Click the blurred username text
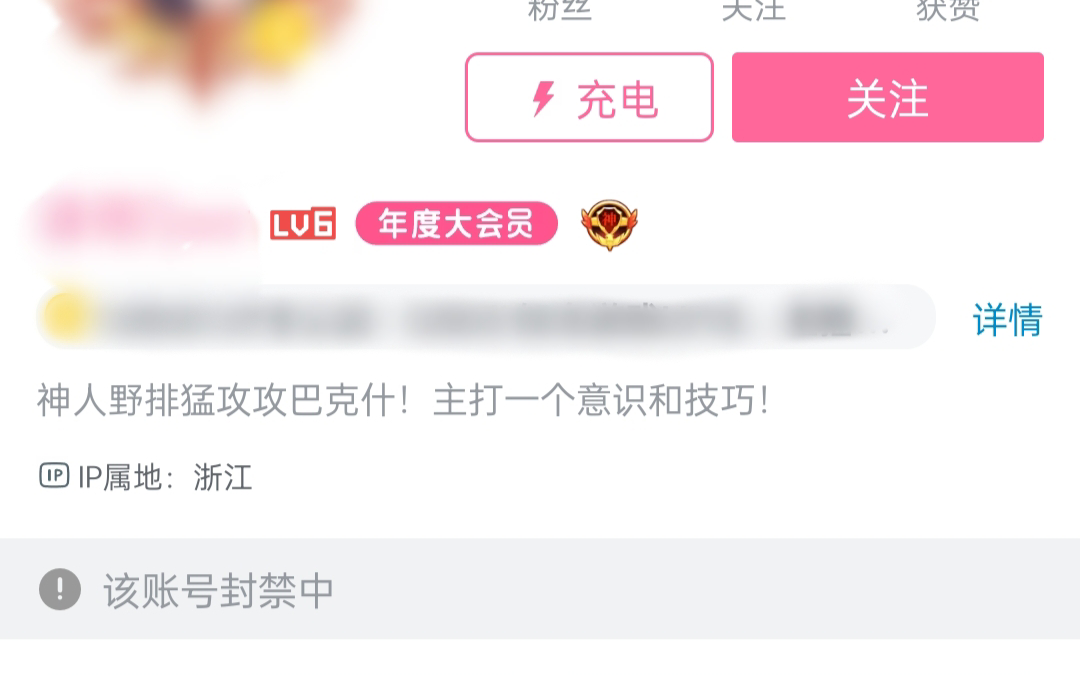Image resolution: width=1080 pixels, height=675 pixels. 143,224
